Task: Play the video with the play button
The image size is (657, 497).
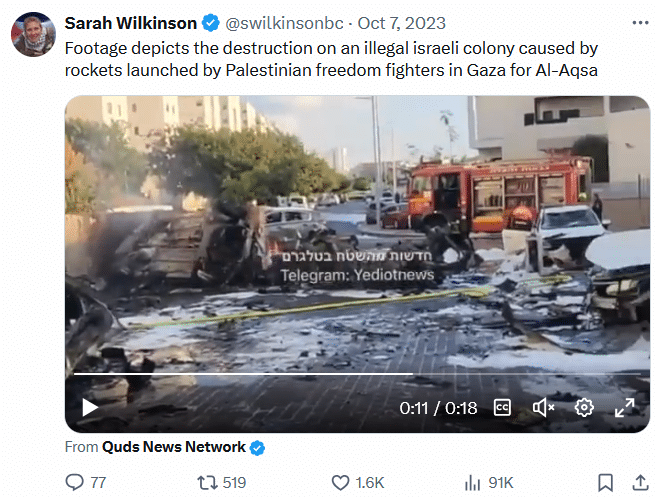Action: point(89,407)
